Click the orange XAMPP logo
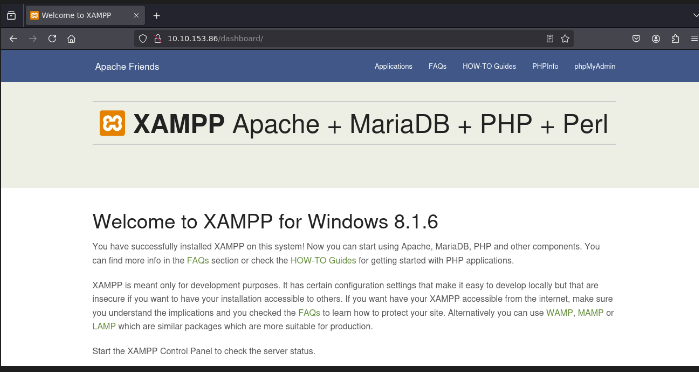The height and width of the screenshot is (372, 699). tap(112, 123)
